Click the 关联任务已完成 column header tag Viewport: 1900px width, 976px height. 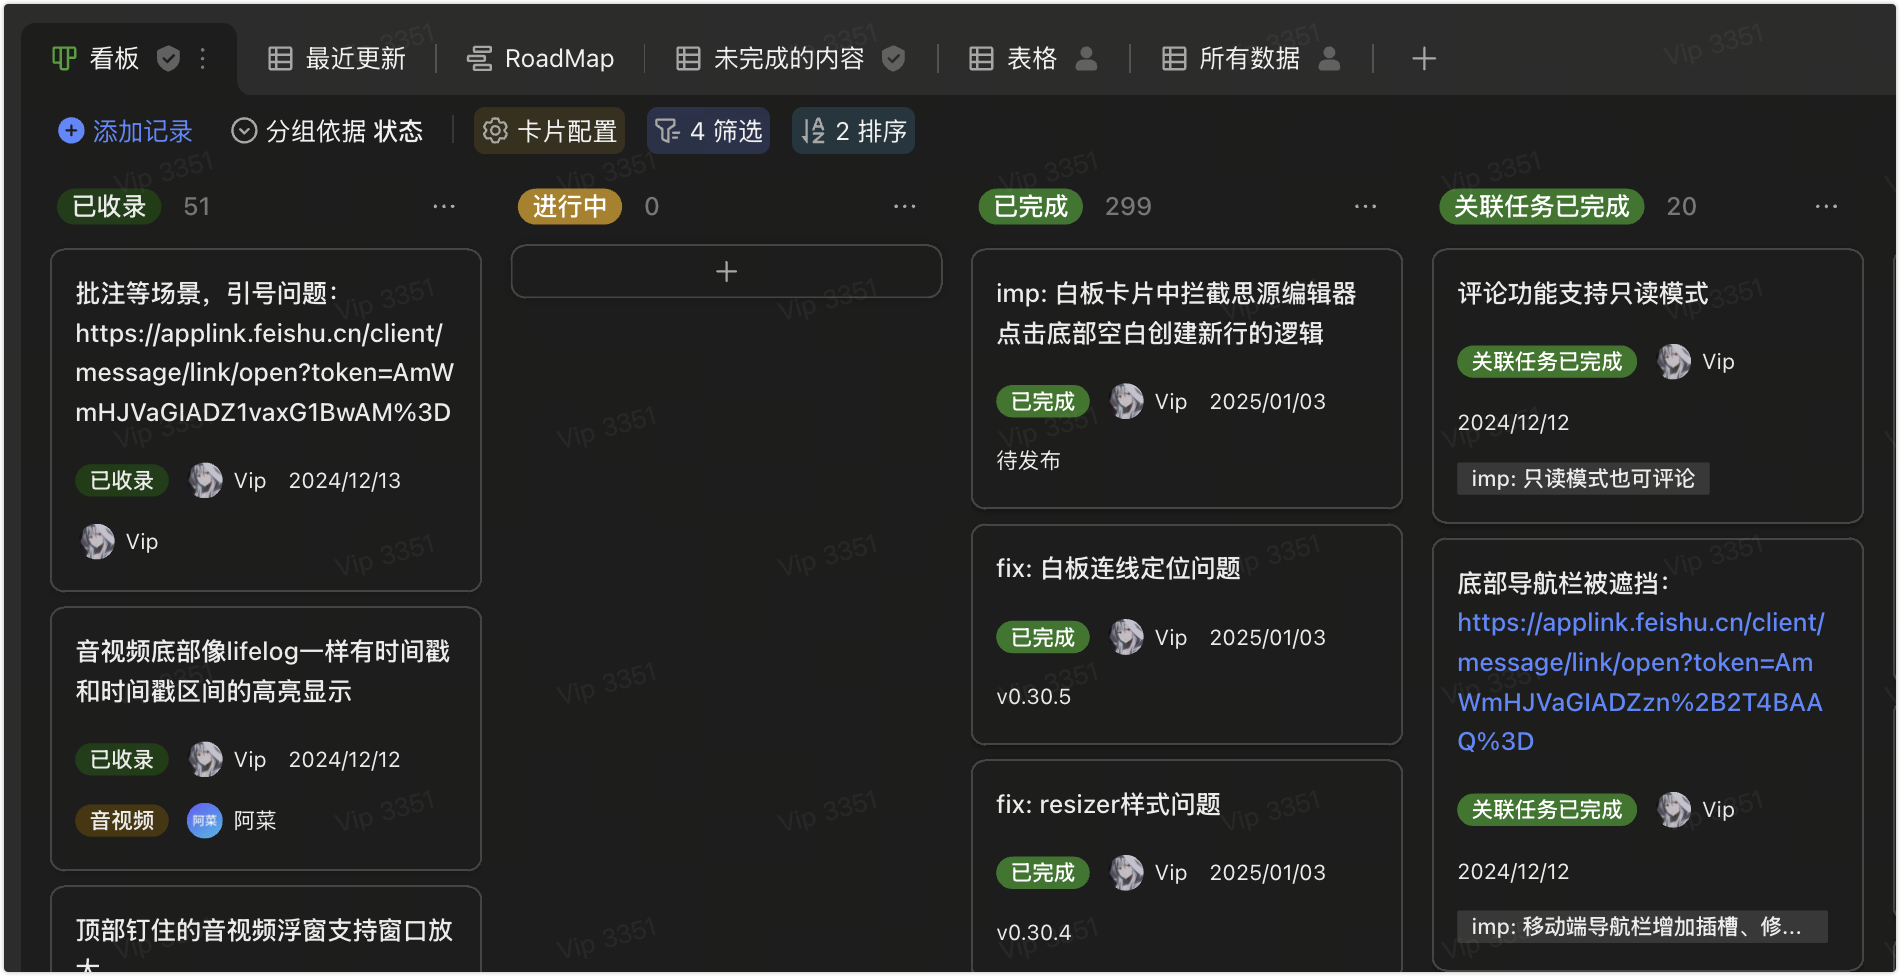coord(1541,206)
